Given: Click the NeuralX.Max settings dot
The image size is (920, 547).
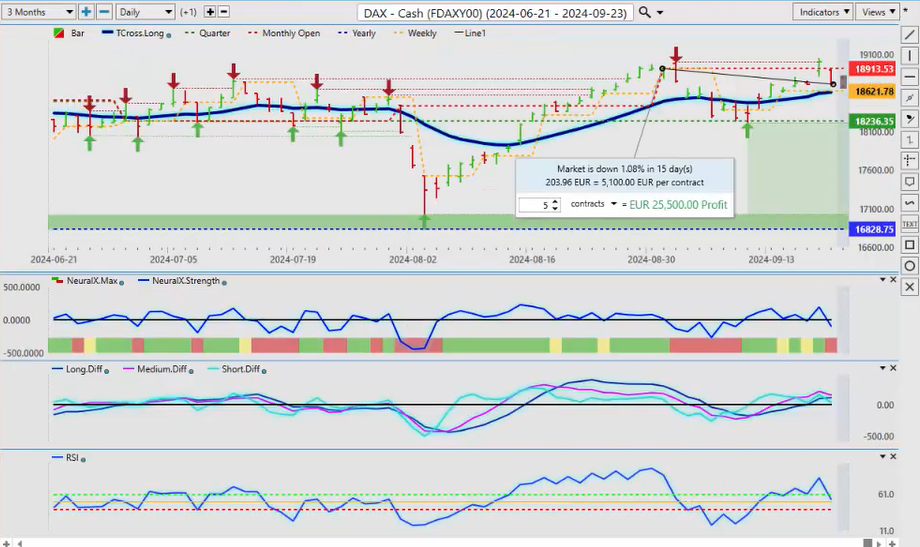Looking at the screenshot, I should click(x=121, y=282).
